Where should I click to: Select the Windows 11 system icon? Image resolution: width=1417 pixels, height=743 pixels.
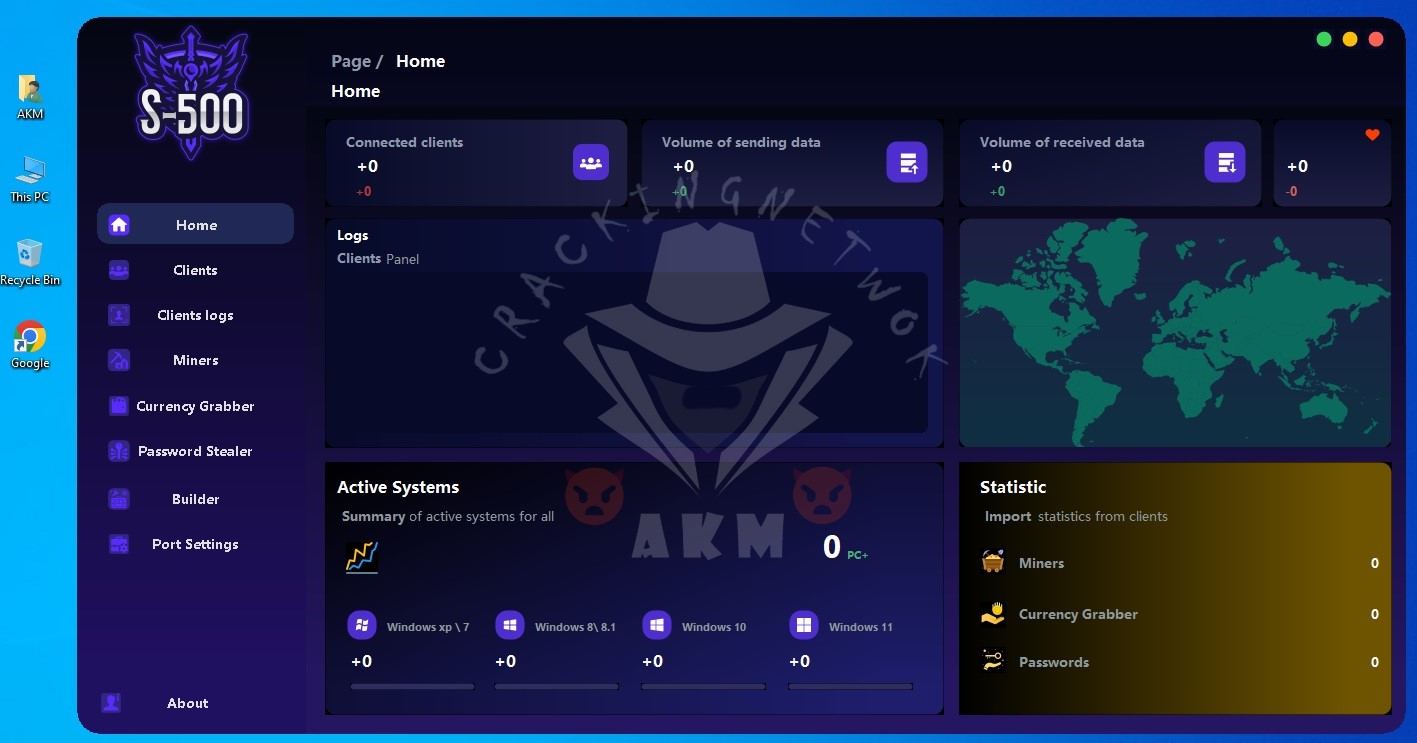803,626
